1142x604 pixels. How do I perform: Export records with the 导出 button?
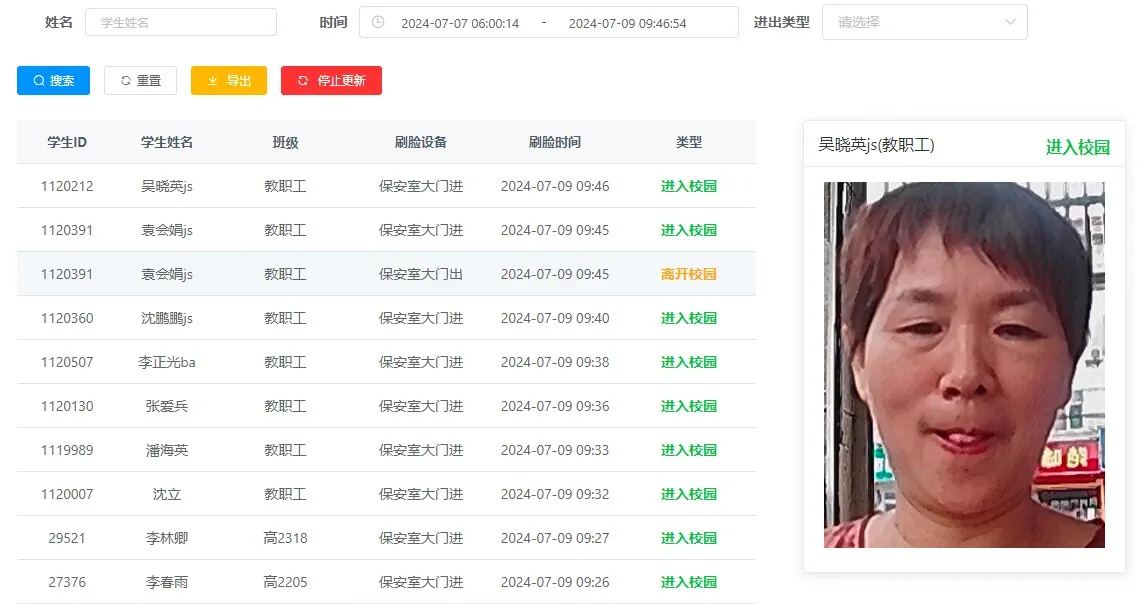click(x=229, y=81)
